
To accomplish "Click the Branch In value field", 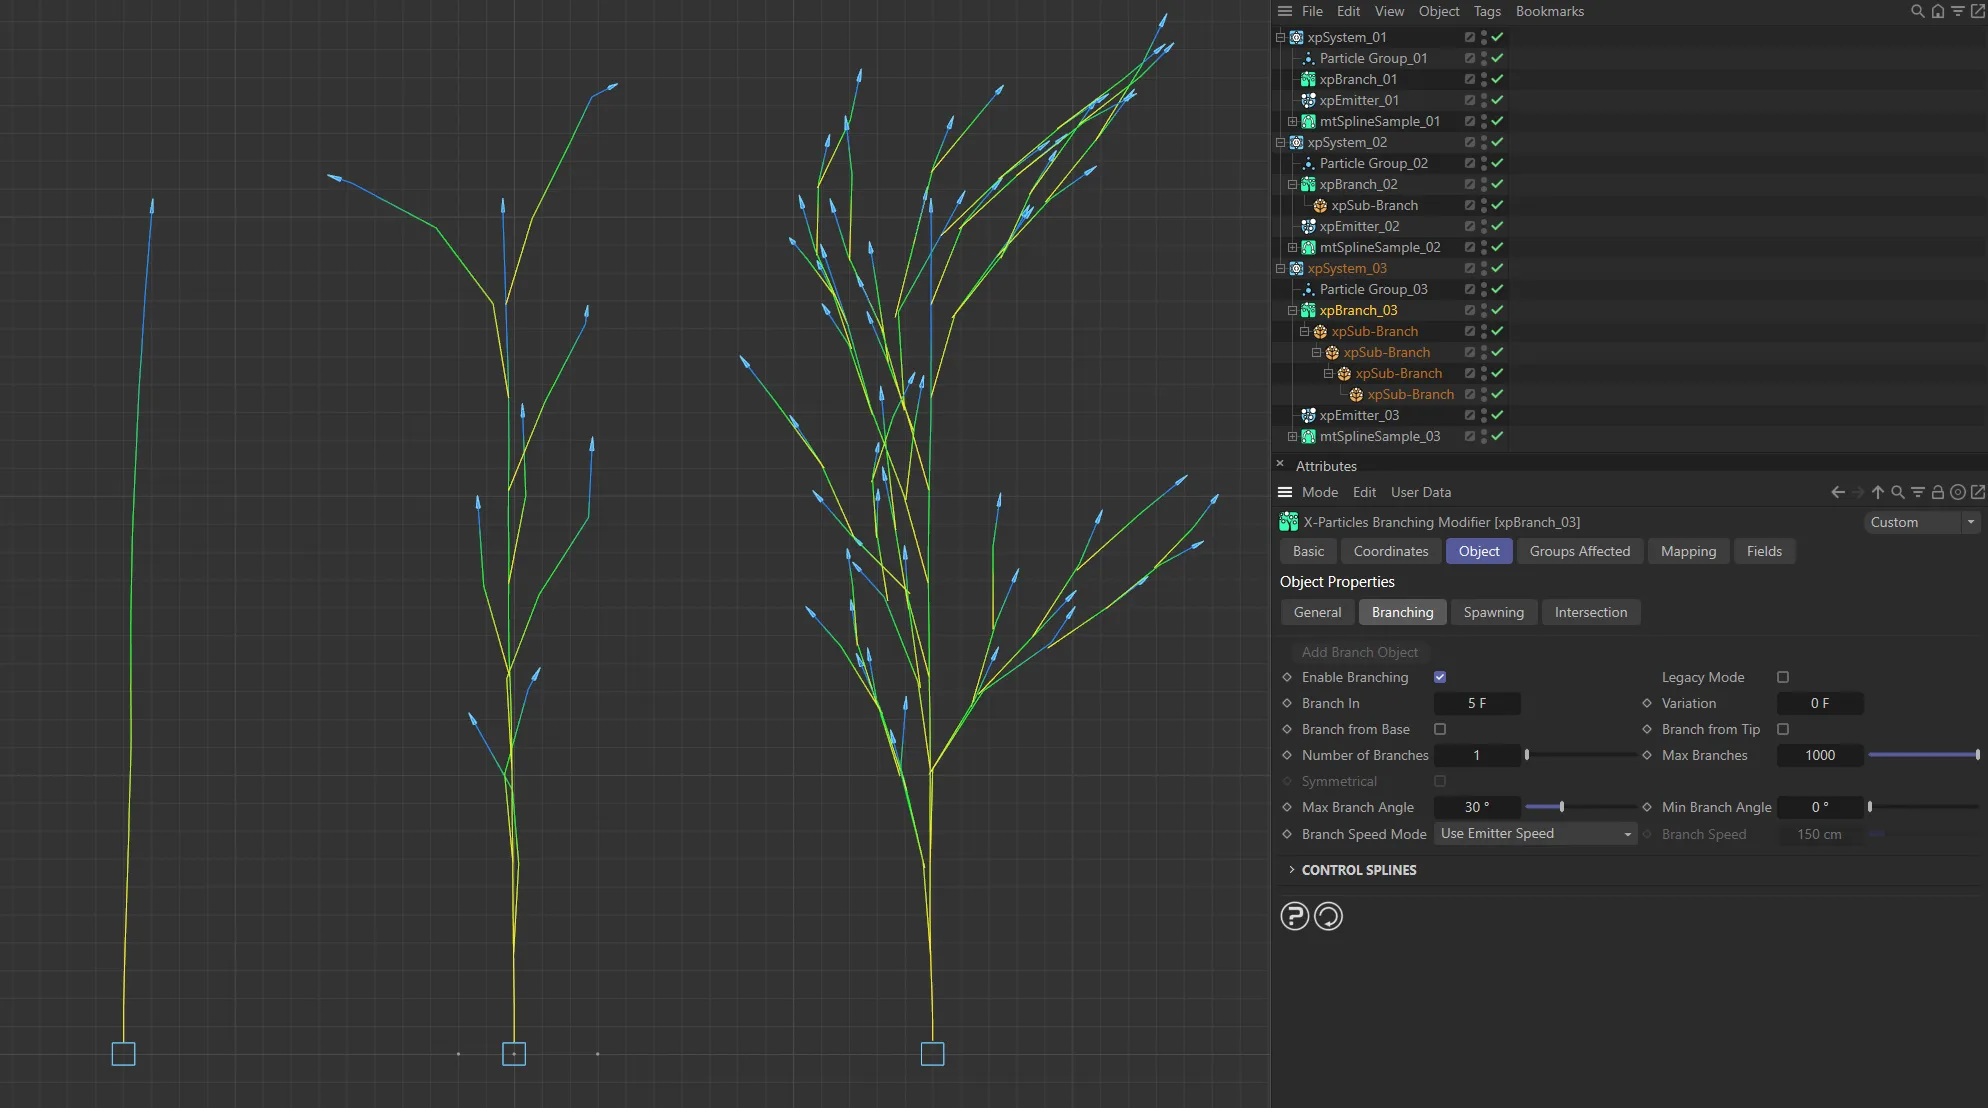I will coord(1477,703).
